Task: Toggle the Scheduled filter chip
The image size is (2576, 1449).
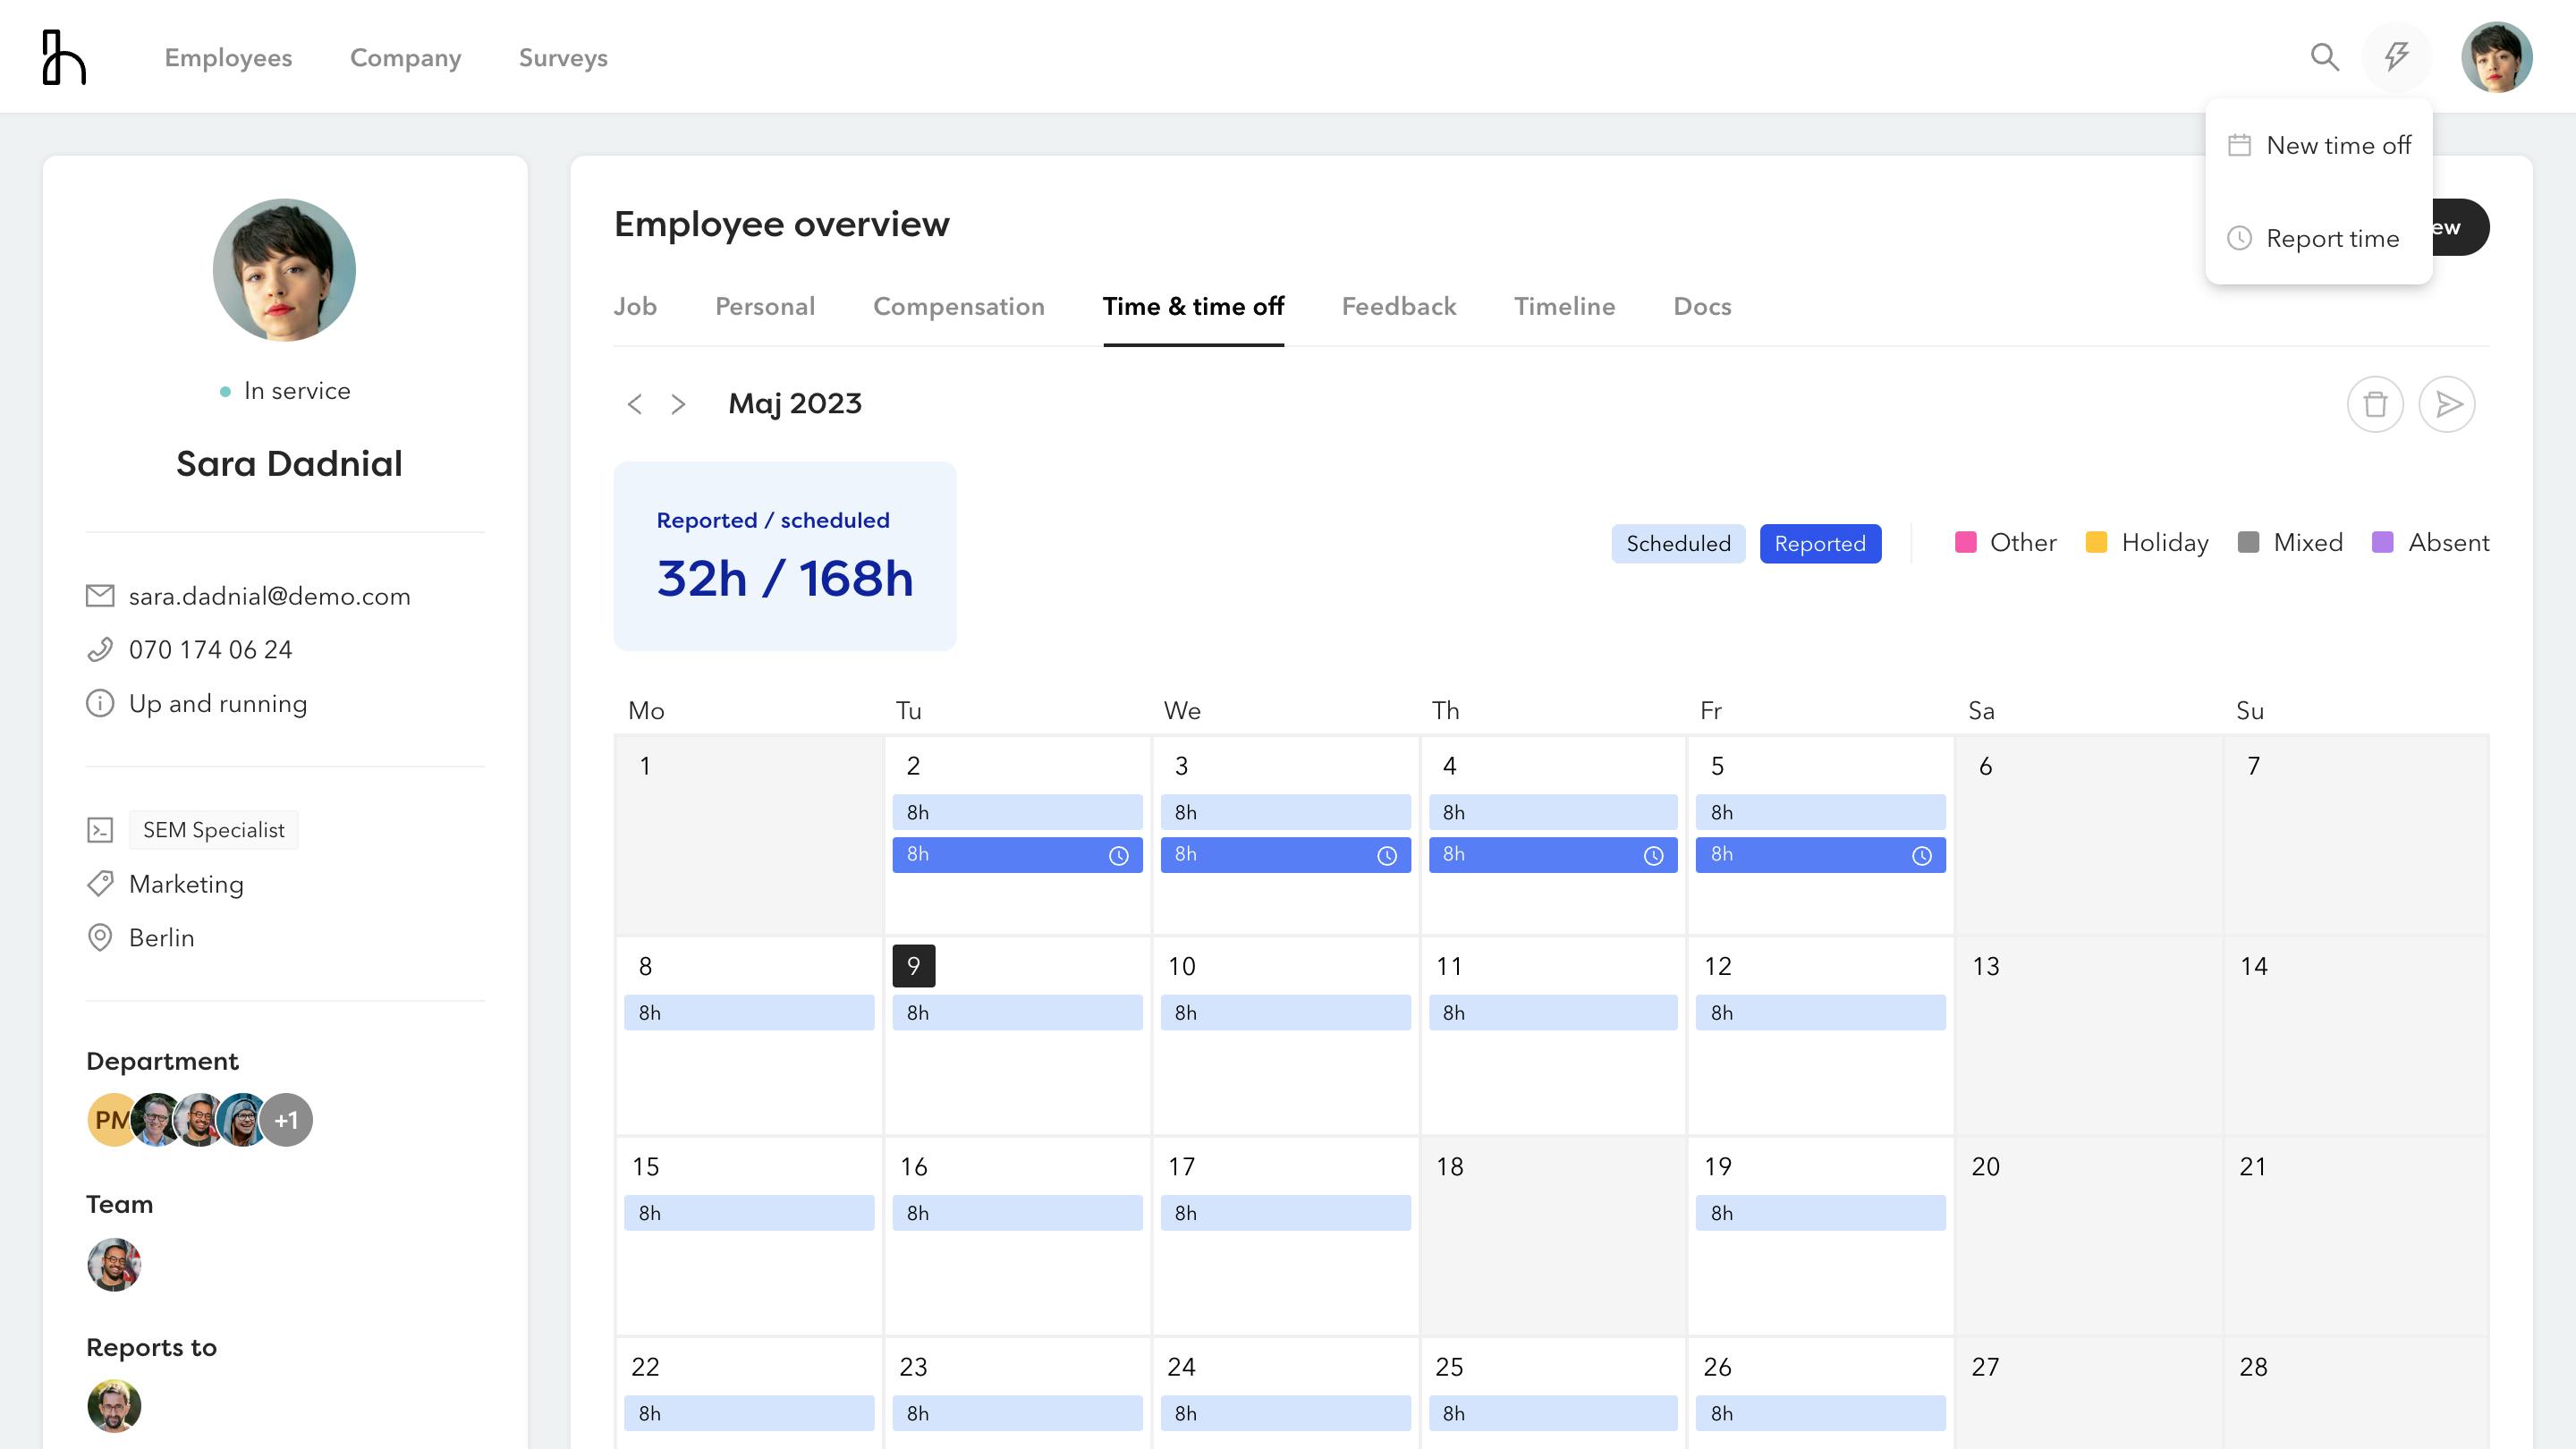Action: 1678,544
